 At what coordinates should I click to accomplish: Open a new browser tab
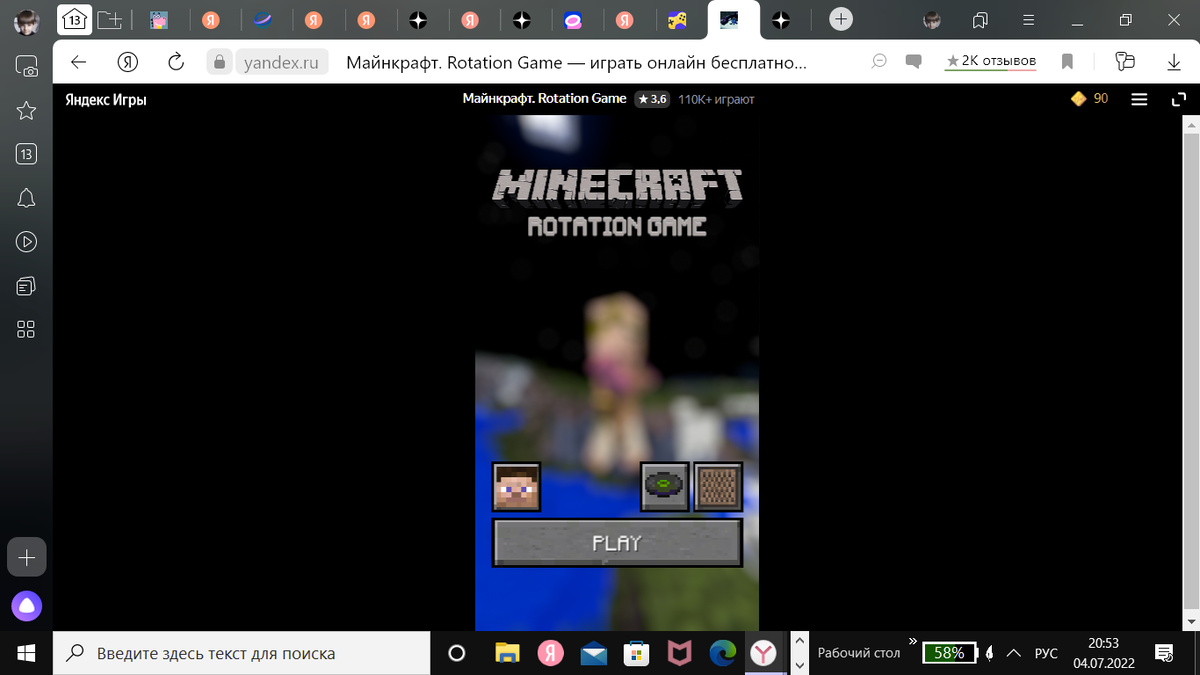pos(842,19)
